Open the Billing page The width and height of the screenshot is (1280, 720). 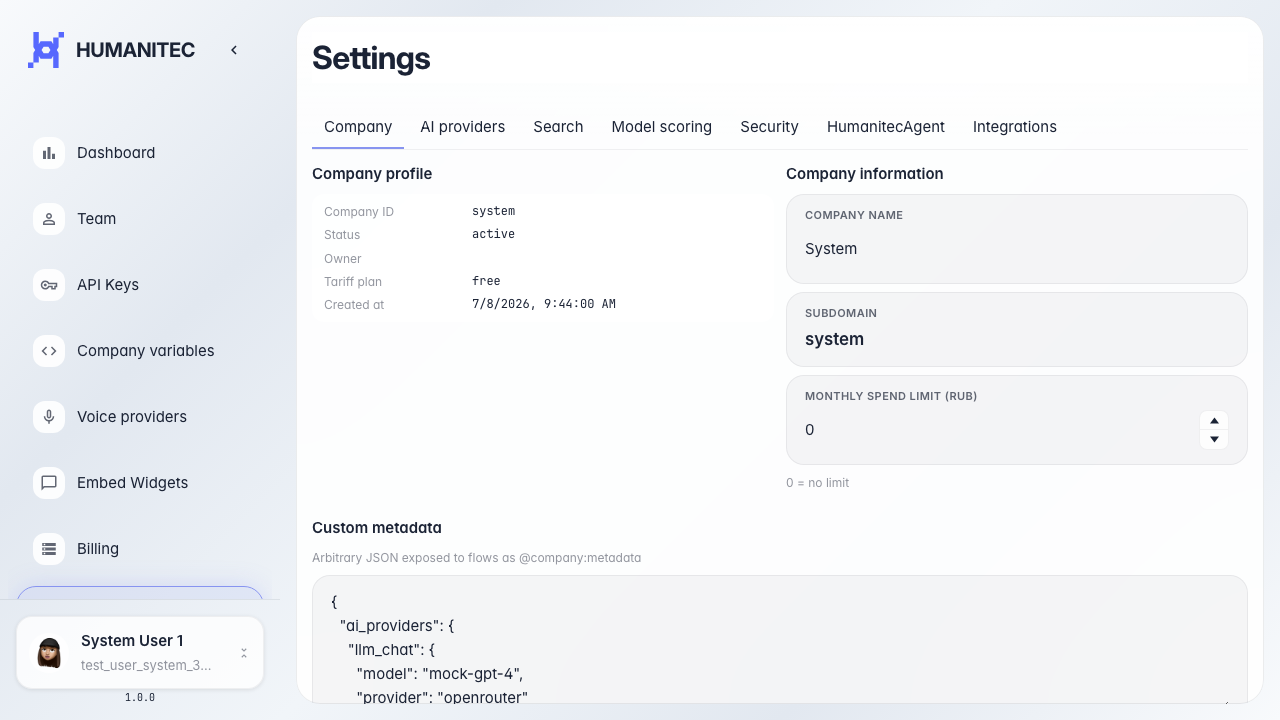140,549
